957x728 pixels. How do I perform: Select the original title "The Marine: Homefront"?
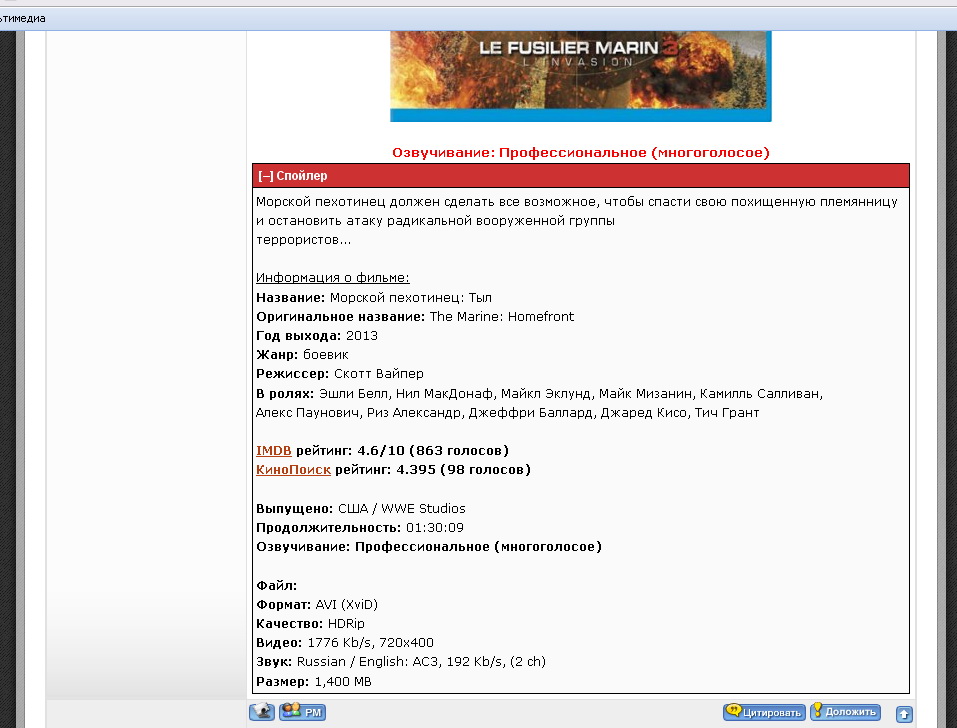pyautogui.click(x=502, y=317)
